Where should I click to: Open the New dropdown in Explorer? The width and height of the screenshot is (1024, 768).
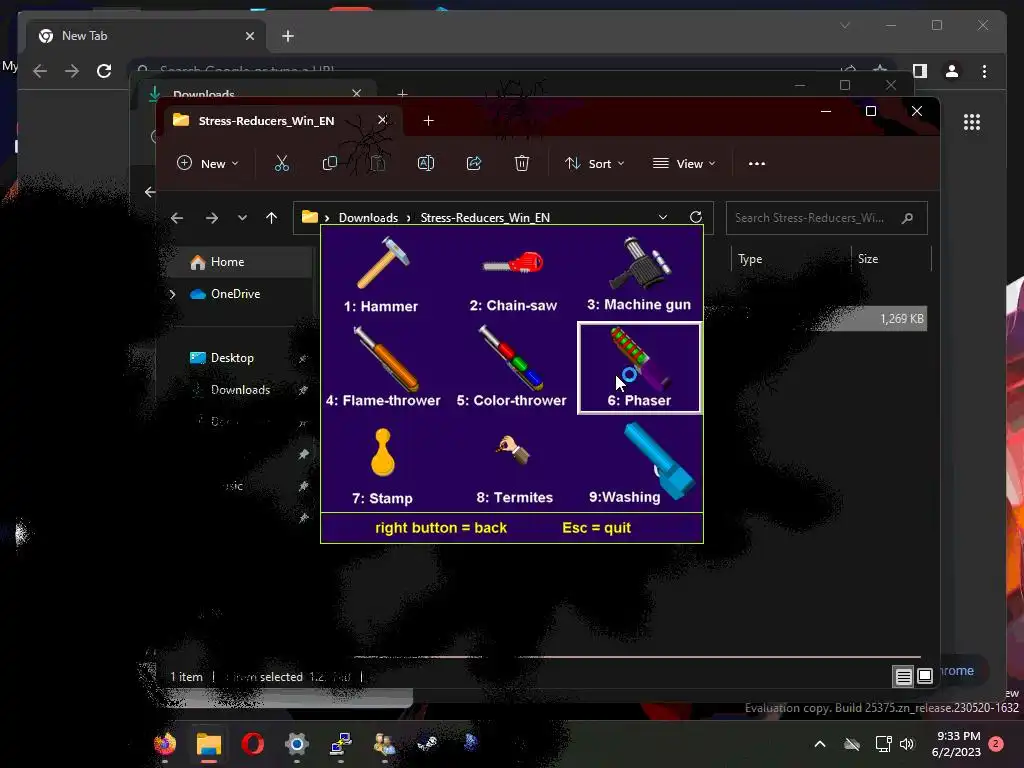(x=208, y=163)
